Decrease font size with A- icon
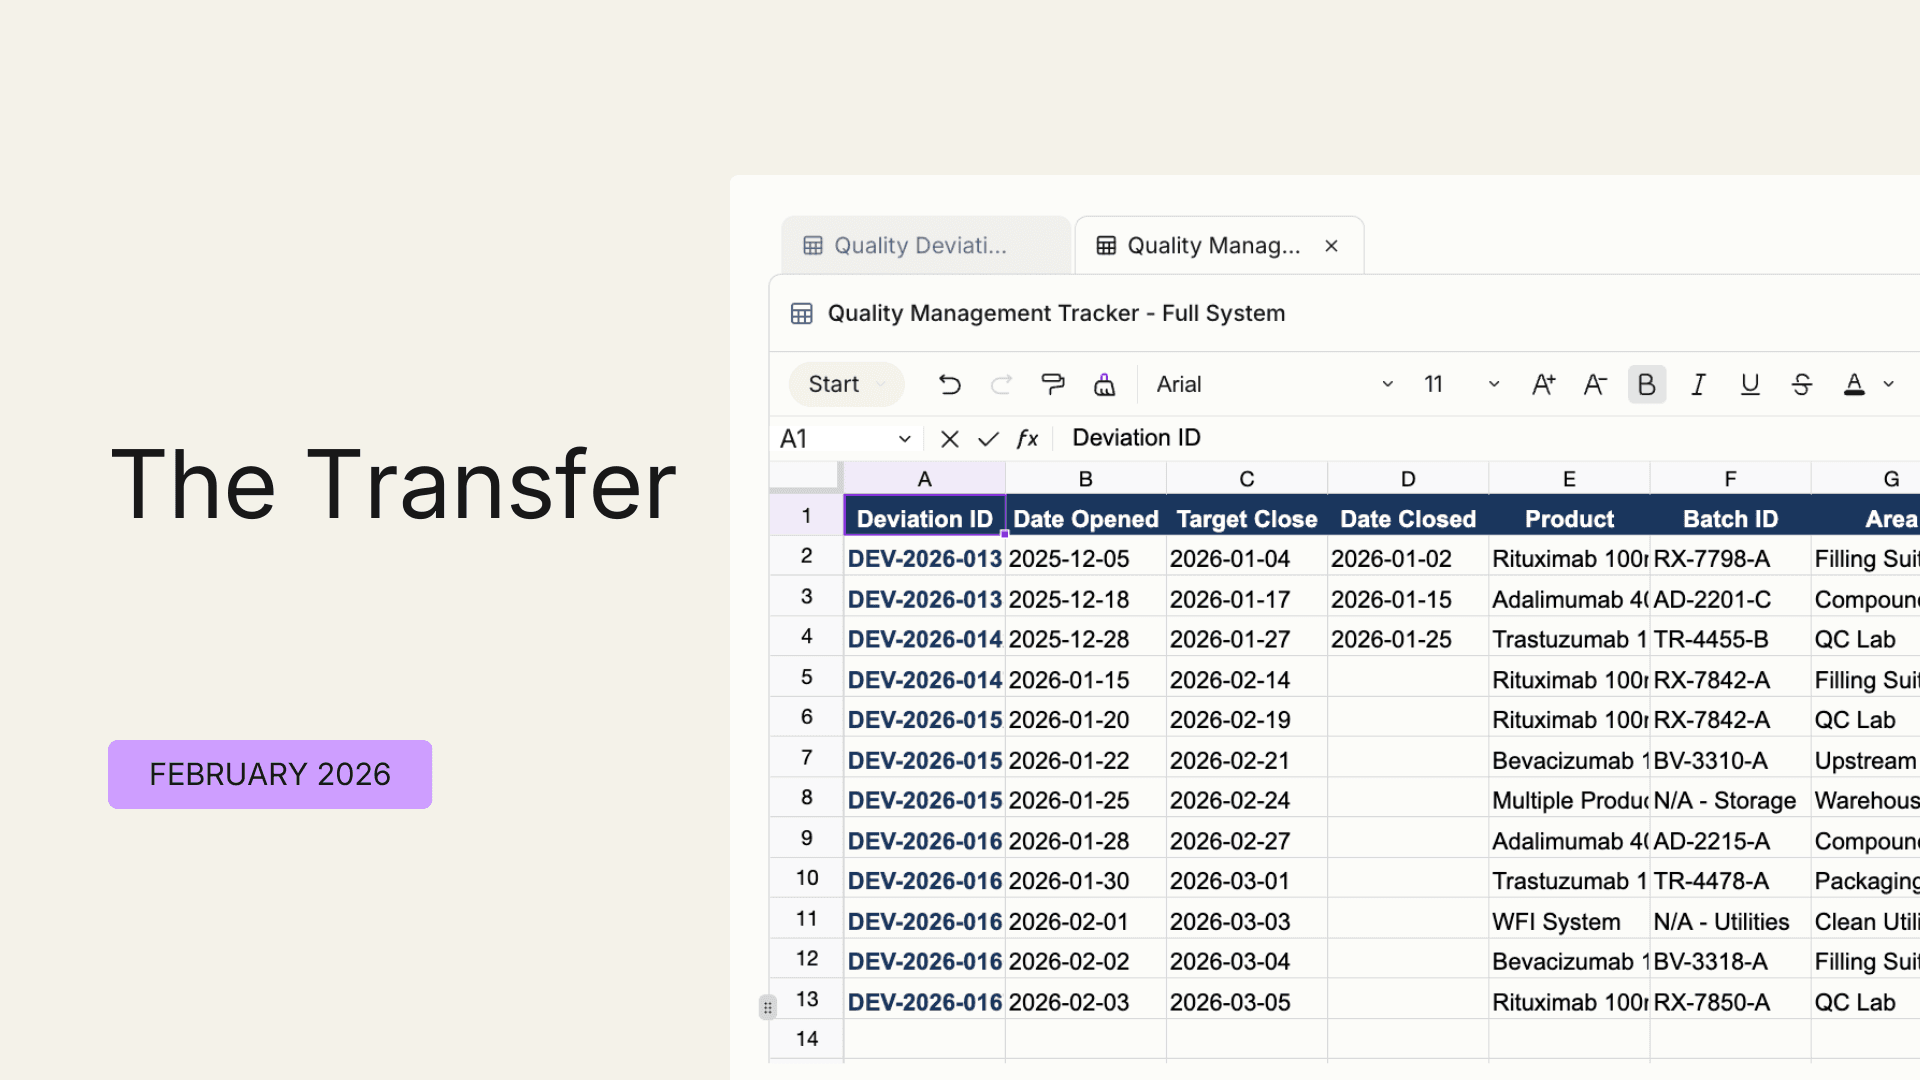The height and width of the screenshot is (1080, 1920). pyautogui.click(x=1595, y=385)
